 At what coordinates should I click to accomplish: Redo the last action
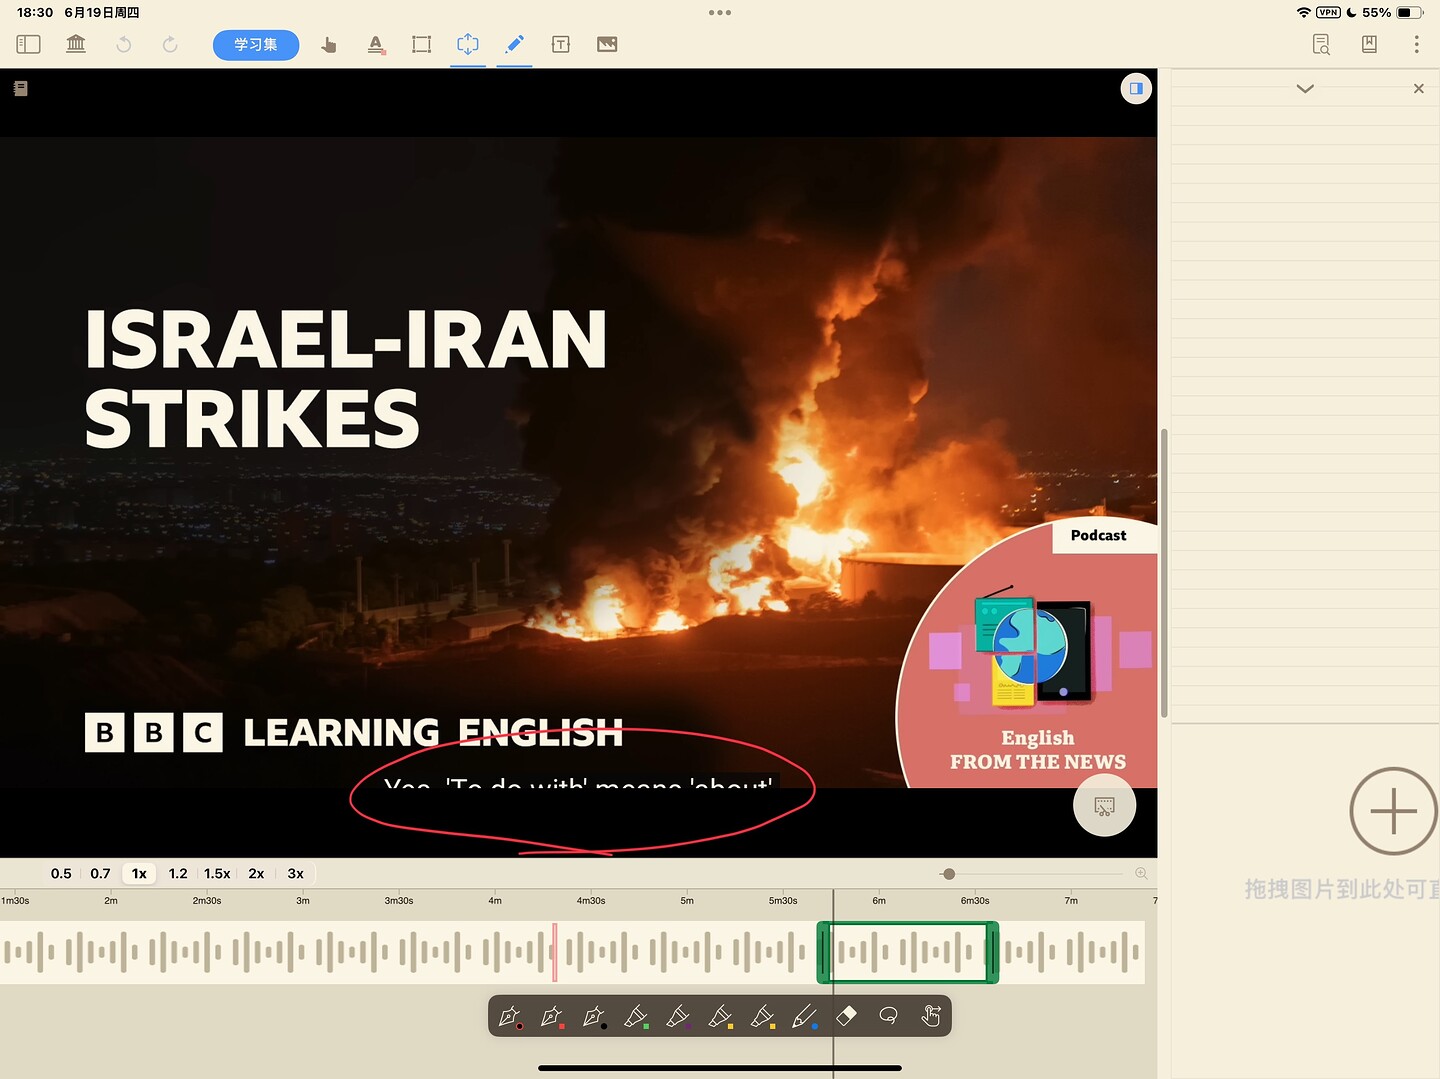point(170,44)
